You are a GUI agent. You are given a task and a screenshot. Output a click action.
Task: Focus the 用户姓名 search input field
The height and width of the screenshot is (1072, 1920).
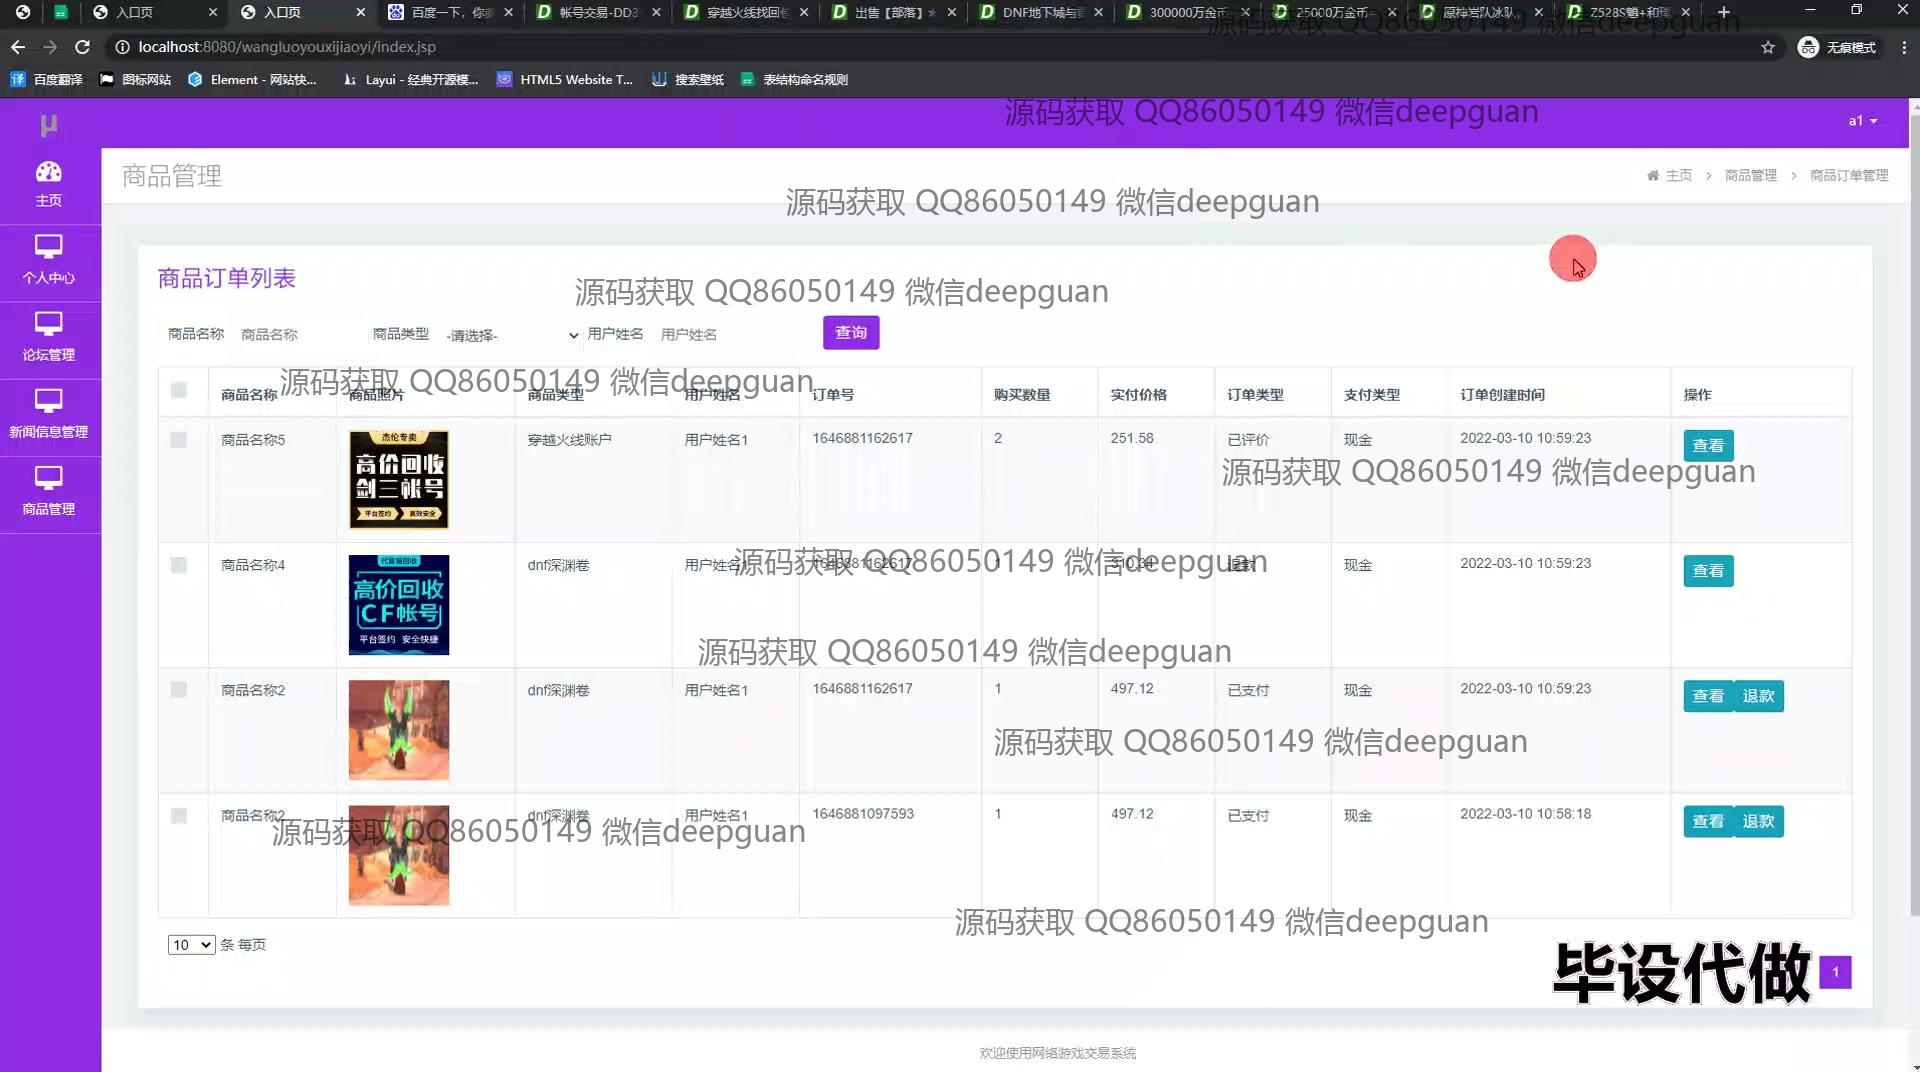point(730,335)
